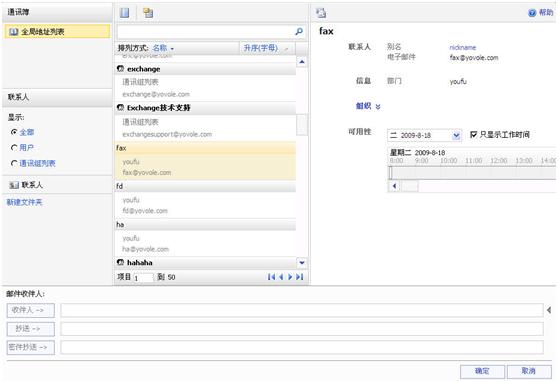Click the 密件抄送 button
Image resolution: width=558 pixels, height=381 pixels.
tap(31, 347)
